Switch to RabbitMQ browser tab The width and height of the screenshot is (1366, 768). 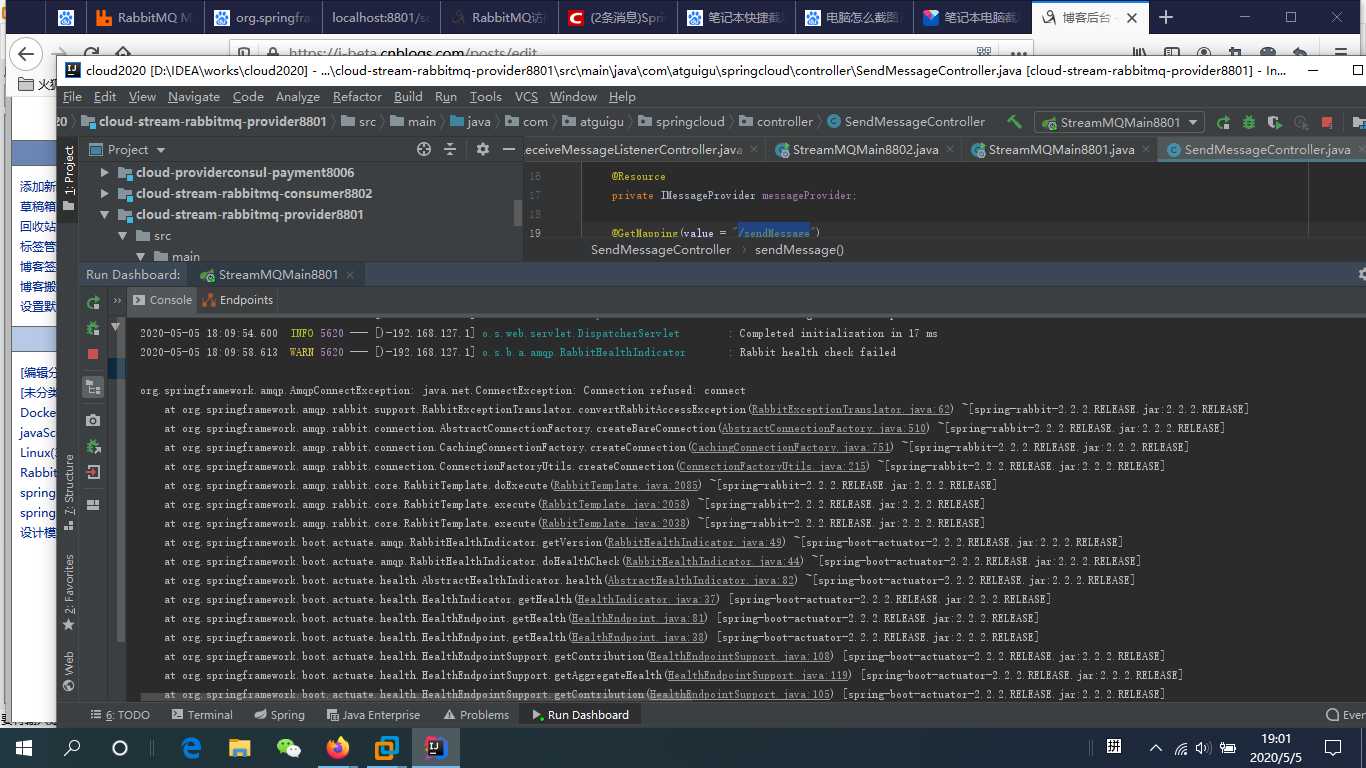point(145,18)
